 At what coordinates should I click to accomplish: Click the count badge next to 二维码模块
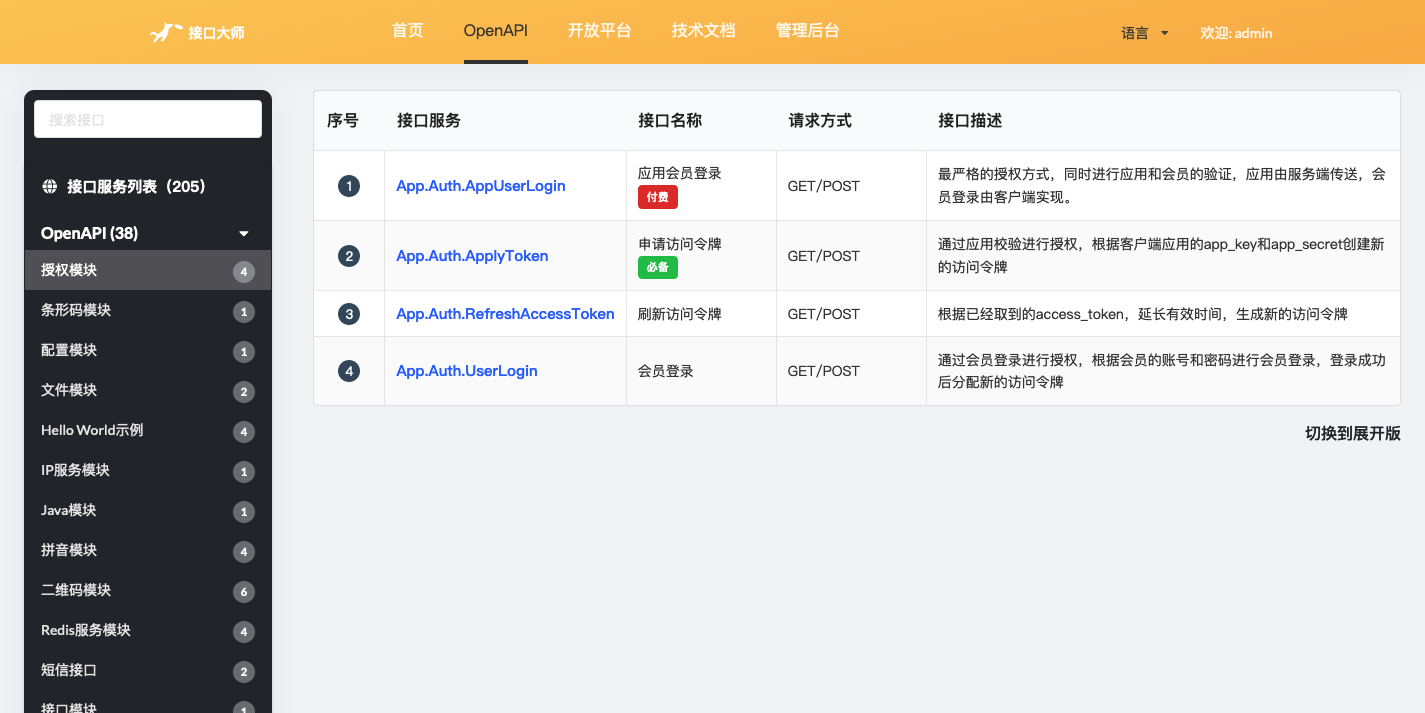[244, 591]
